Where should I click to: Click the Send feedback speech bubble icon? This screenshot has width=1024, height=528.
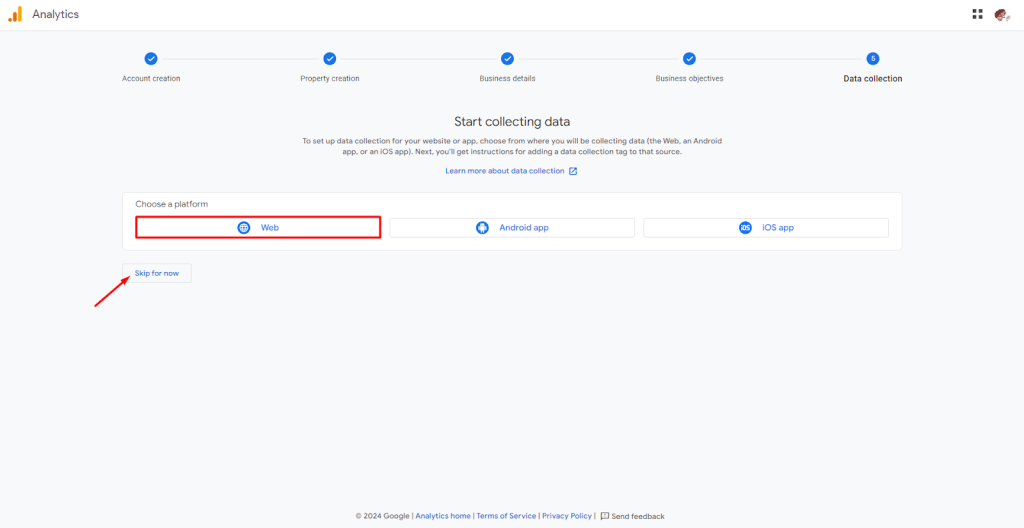605,516
